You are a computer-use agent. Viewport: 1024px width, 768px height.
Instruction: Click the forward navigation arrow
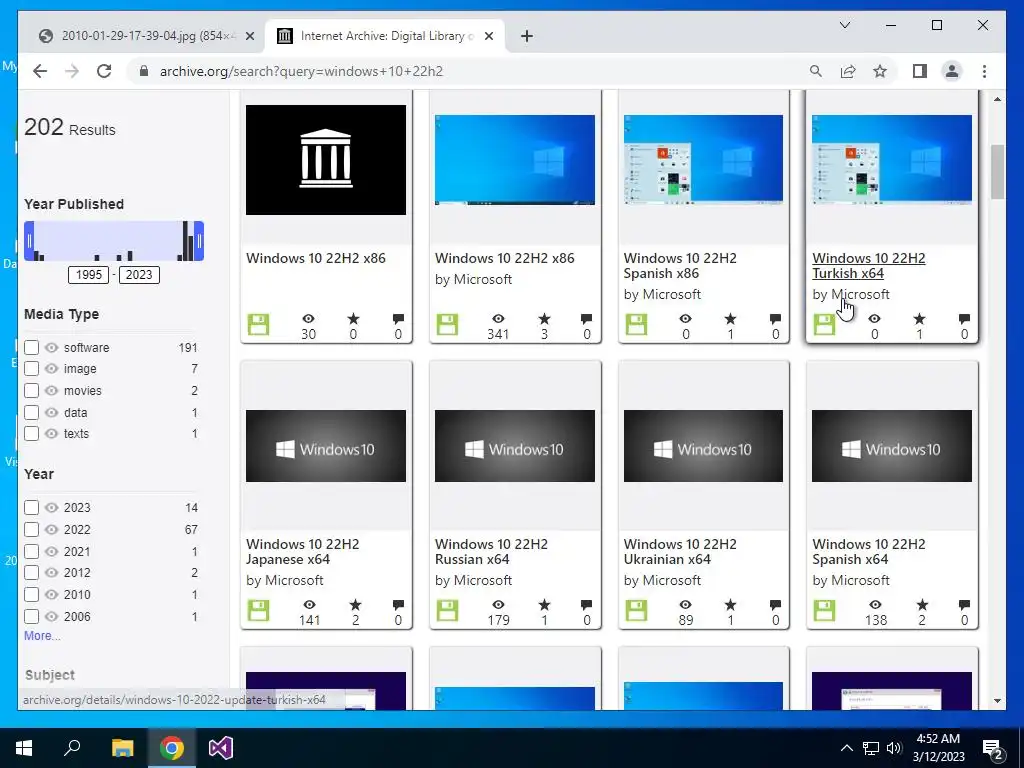tap(72, 71)
